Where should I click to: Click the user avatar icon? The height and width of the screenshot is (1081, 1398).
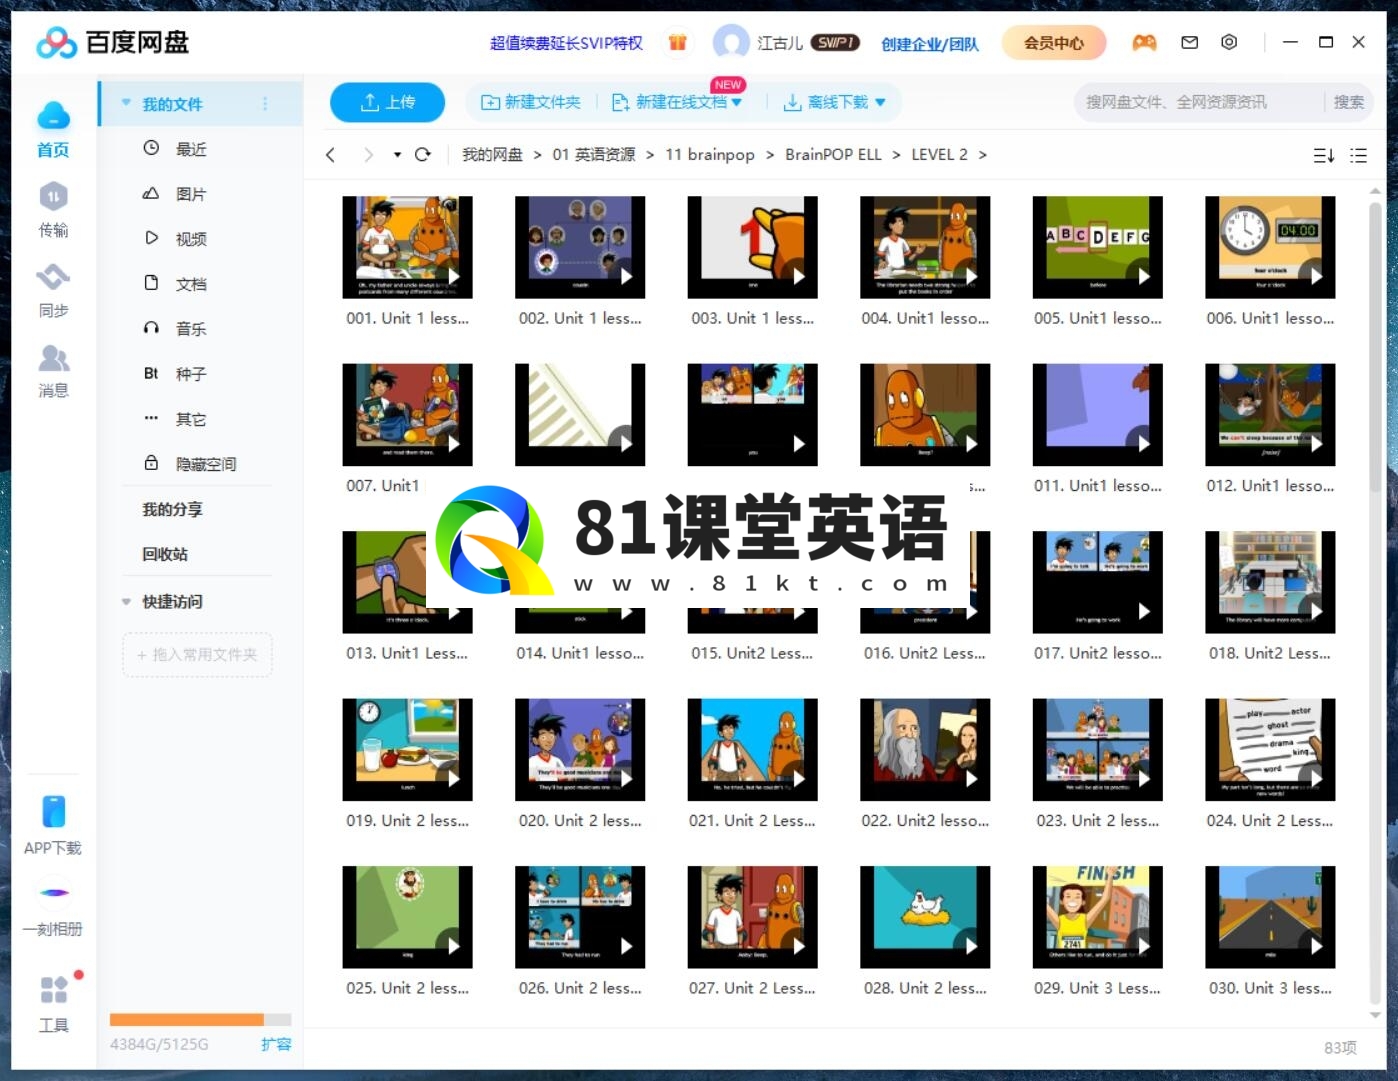click(731, 42)
